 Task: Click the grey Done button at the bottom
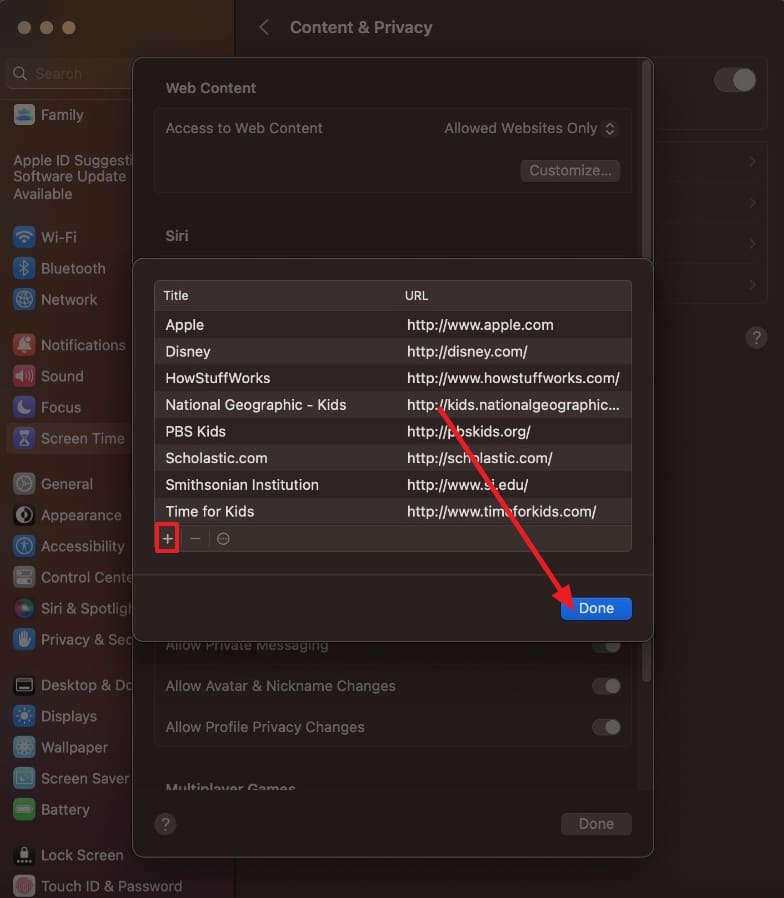596,824
